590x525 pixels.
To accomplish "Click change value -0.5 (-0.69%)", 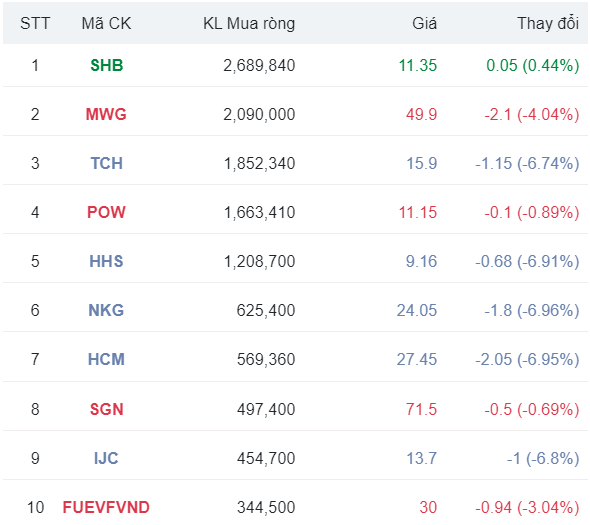I will point(532,409).
